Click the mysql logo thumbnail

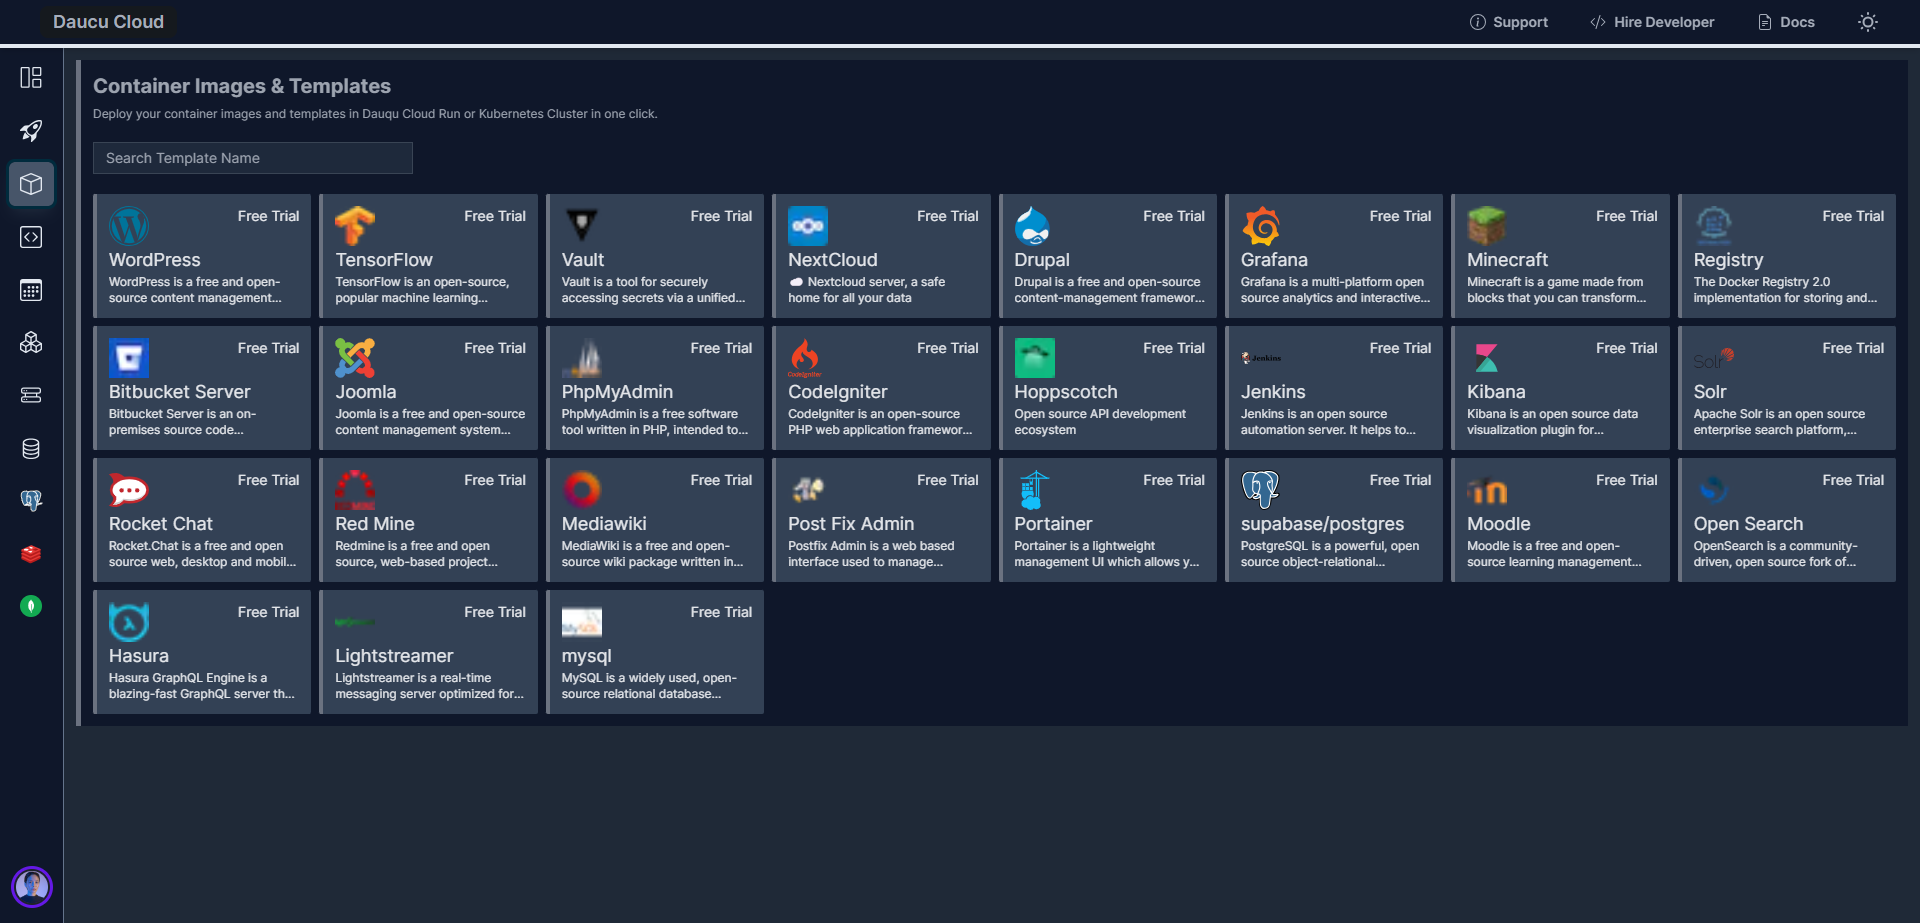582,622
